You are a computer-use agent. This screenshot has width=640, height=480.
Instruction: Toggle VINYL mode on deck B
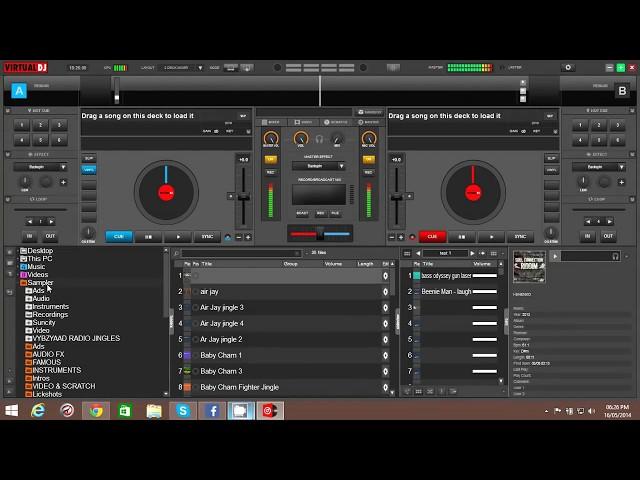[551, 170]
